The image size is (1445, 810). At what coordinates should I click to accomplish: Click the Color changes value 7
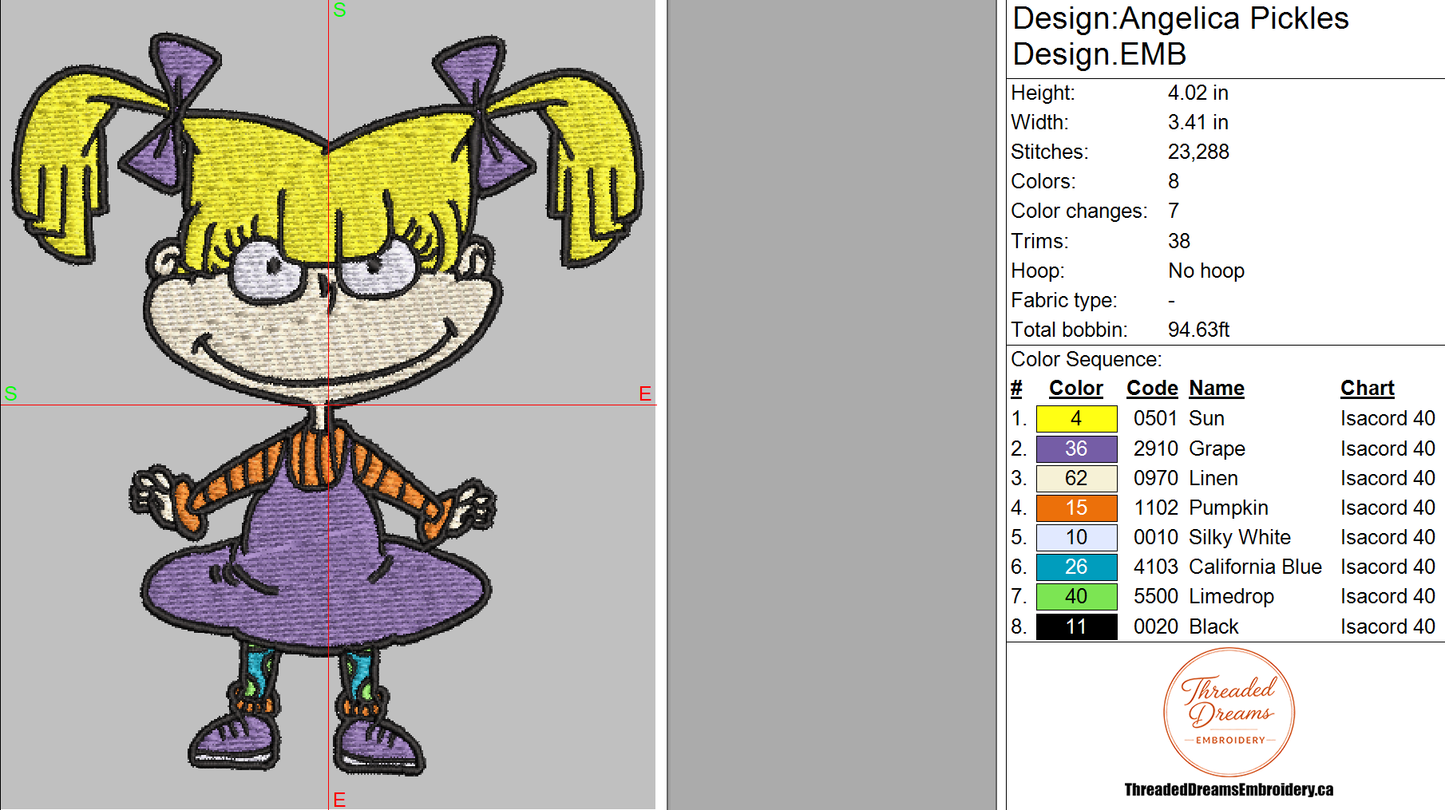1174,212
